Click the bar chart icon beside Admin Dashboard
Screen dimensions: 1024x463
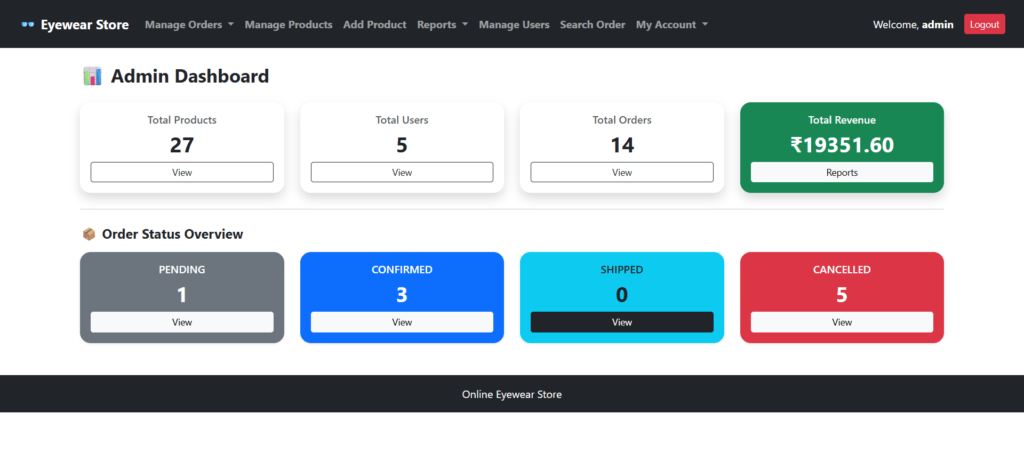coord(93,76)
